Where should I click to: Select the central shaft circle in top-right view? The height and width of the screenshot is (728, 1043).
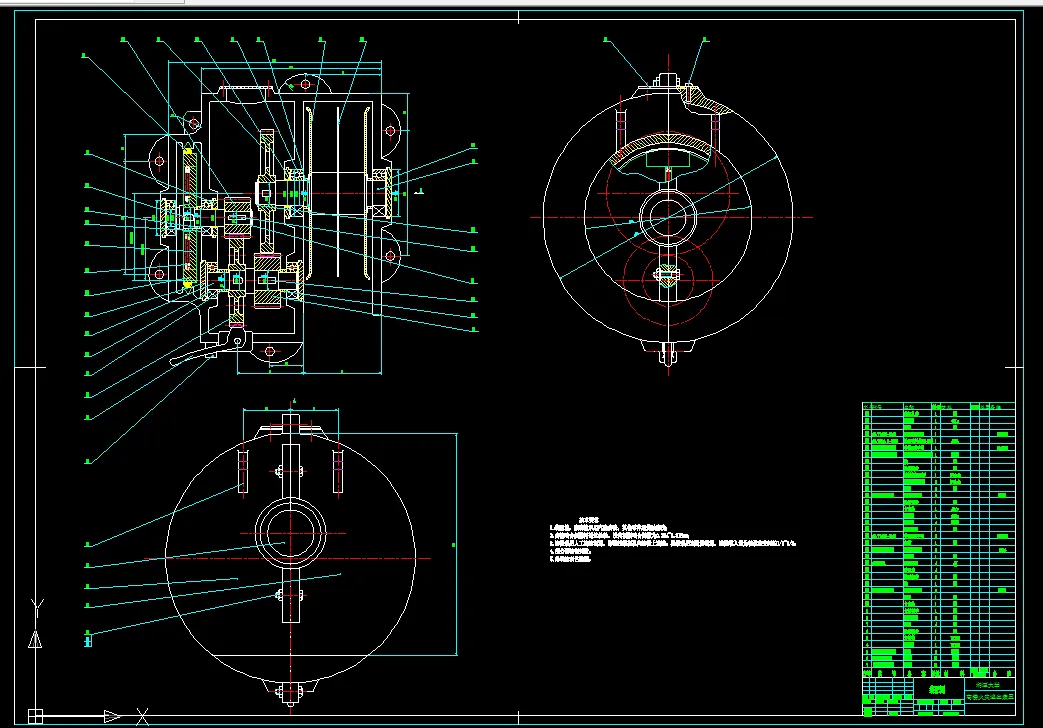coord(668,217)
